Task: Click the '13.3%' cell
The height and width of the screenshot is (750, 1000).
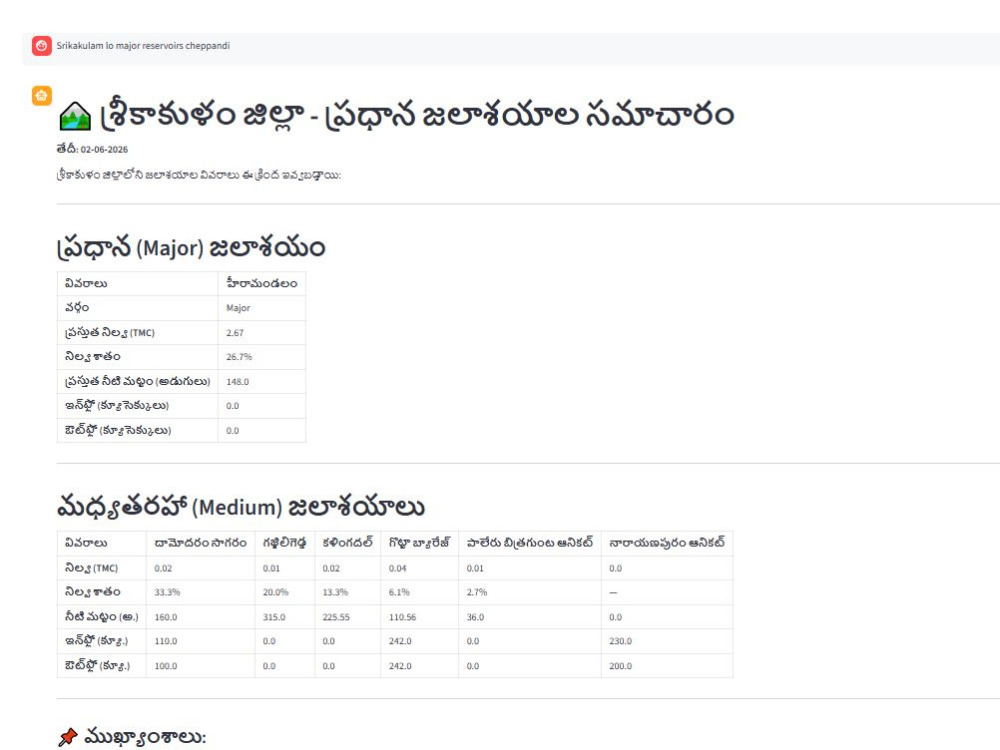Action: tap(335, 592)
